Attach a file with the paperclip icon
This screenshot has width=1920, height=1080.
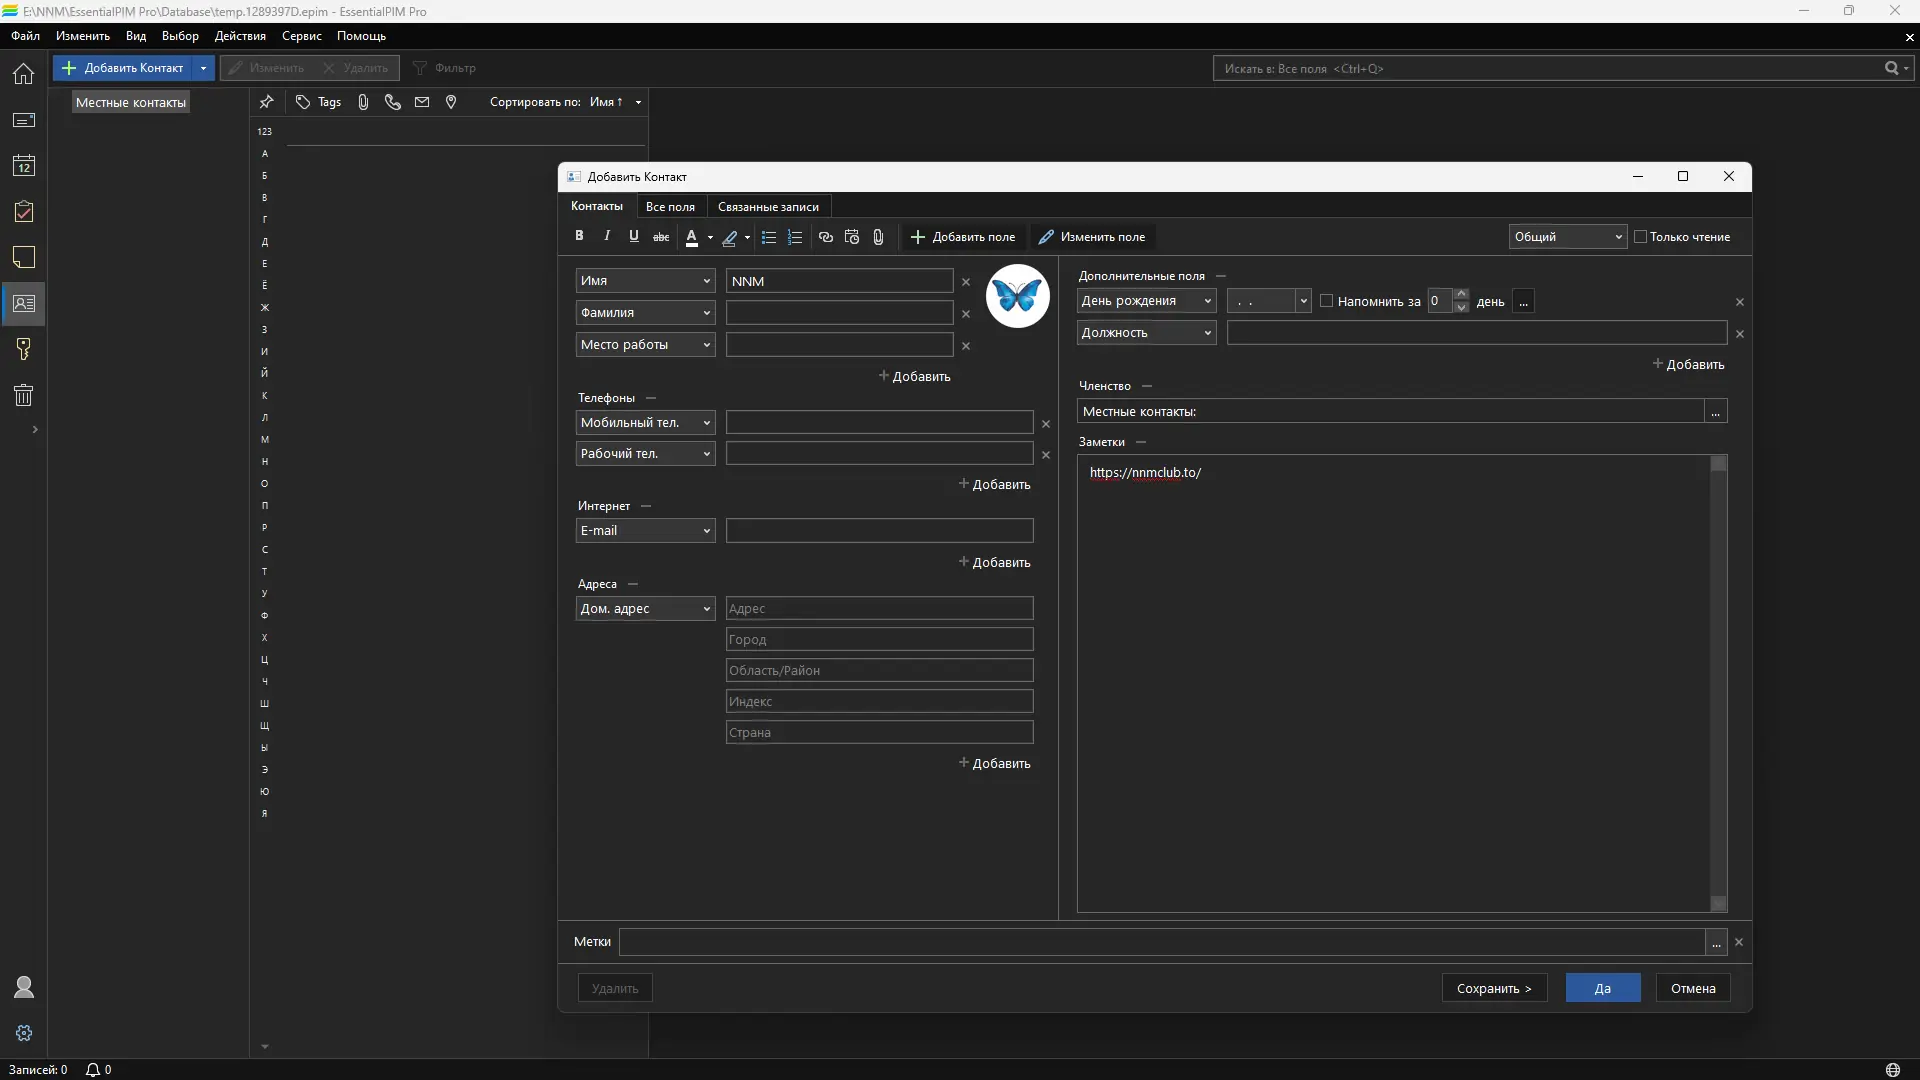(878, 237)
